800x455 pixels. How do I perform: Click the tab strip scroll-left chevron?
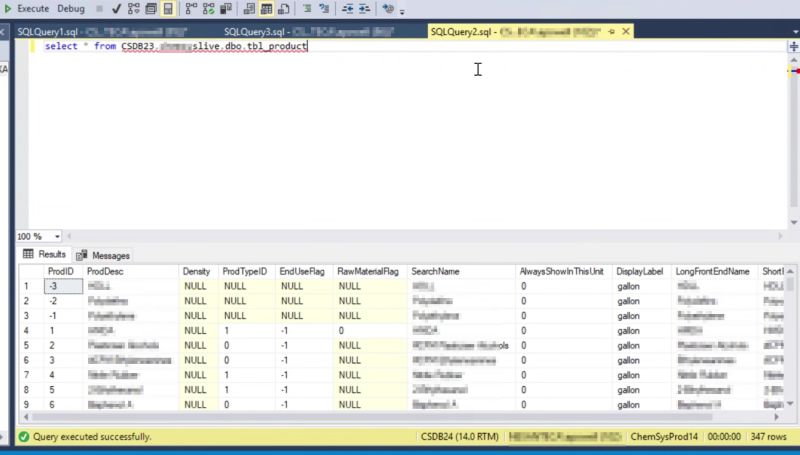point(3,32)
